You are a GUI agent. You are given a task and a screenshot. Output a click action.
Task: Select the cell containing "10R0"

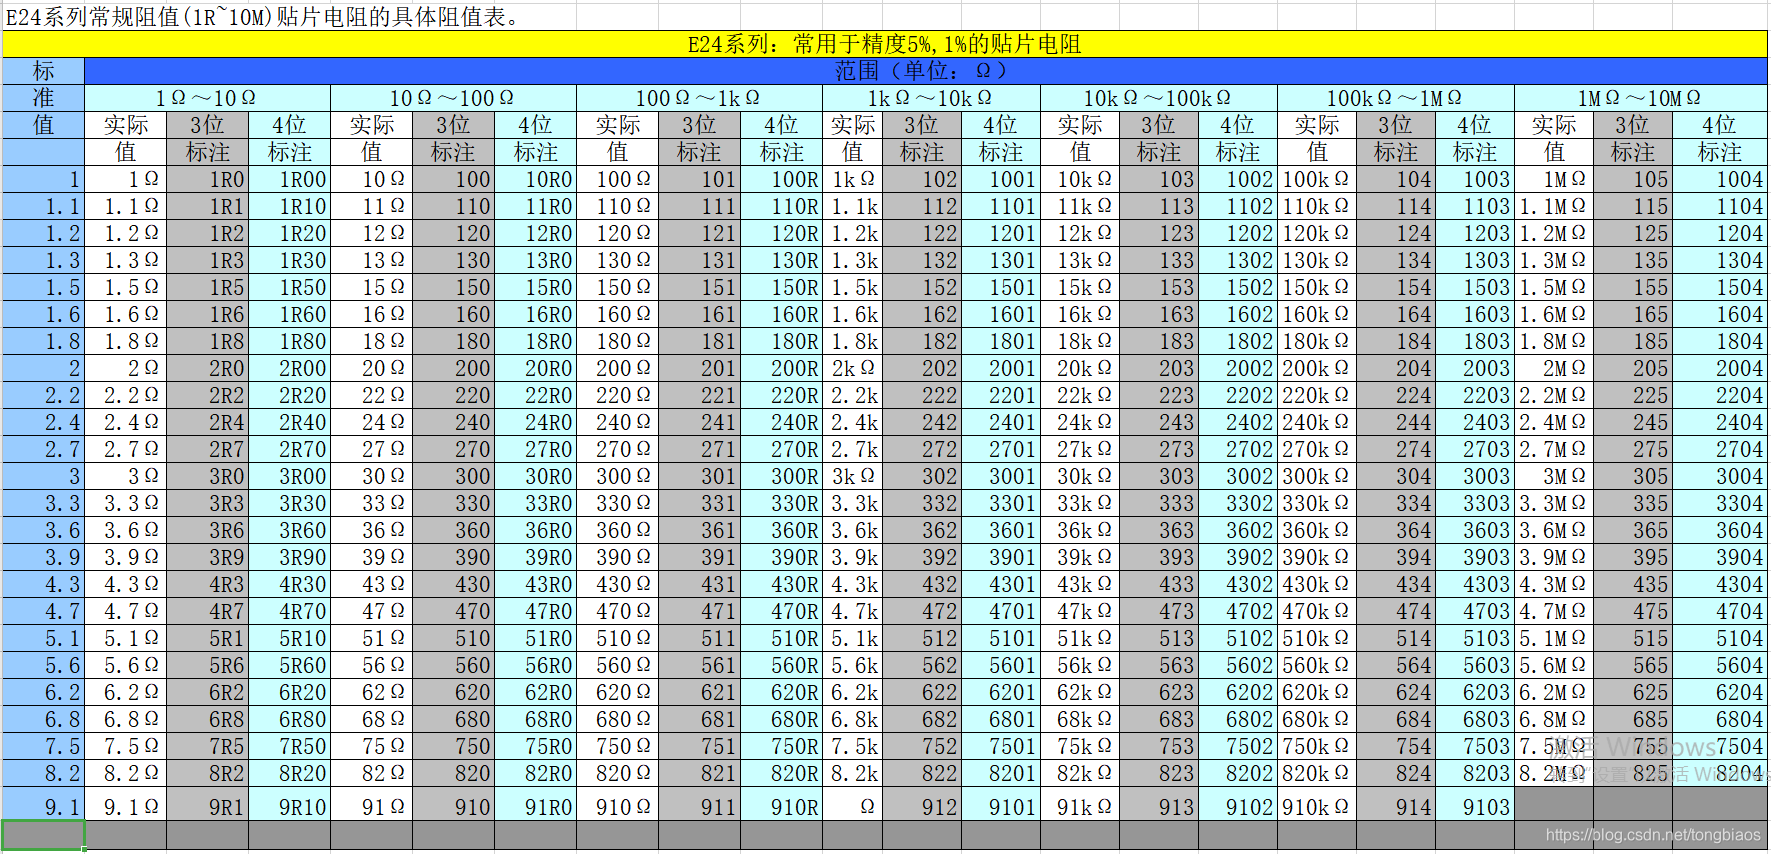(x=535, y=179)
